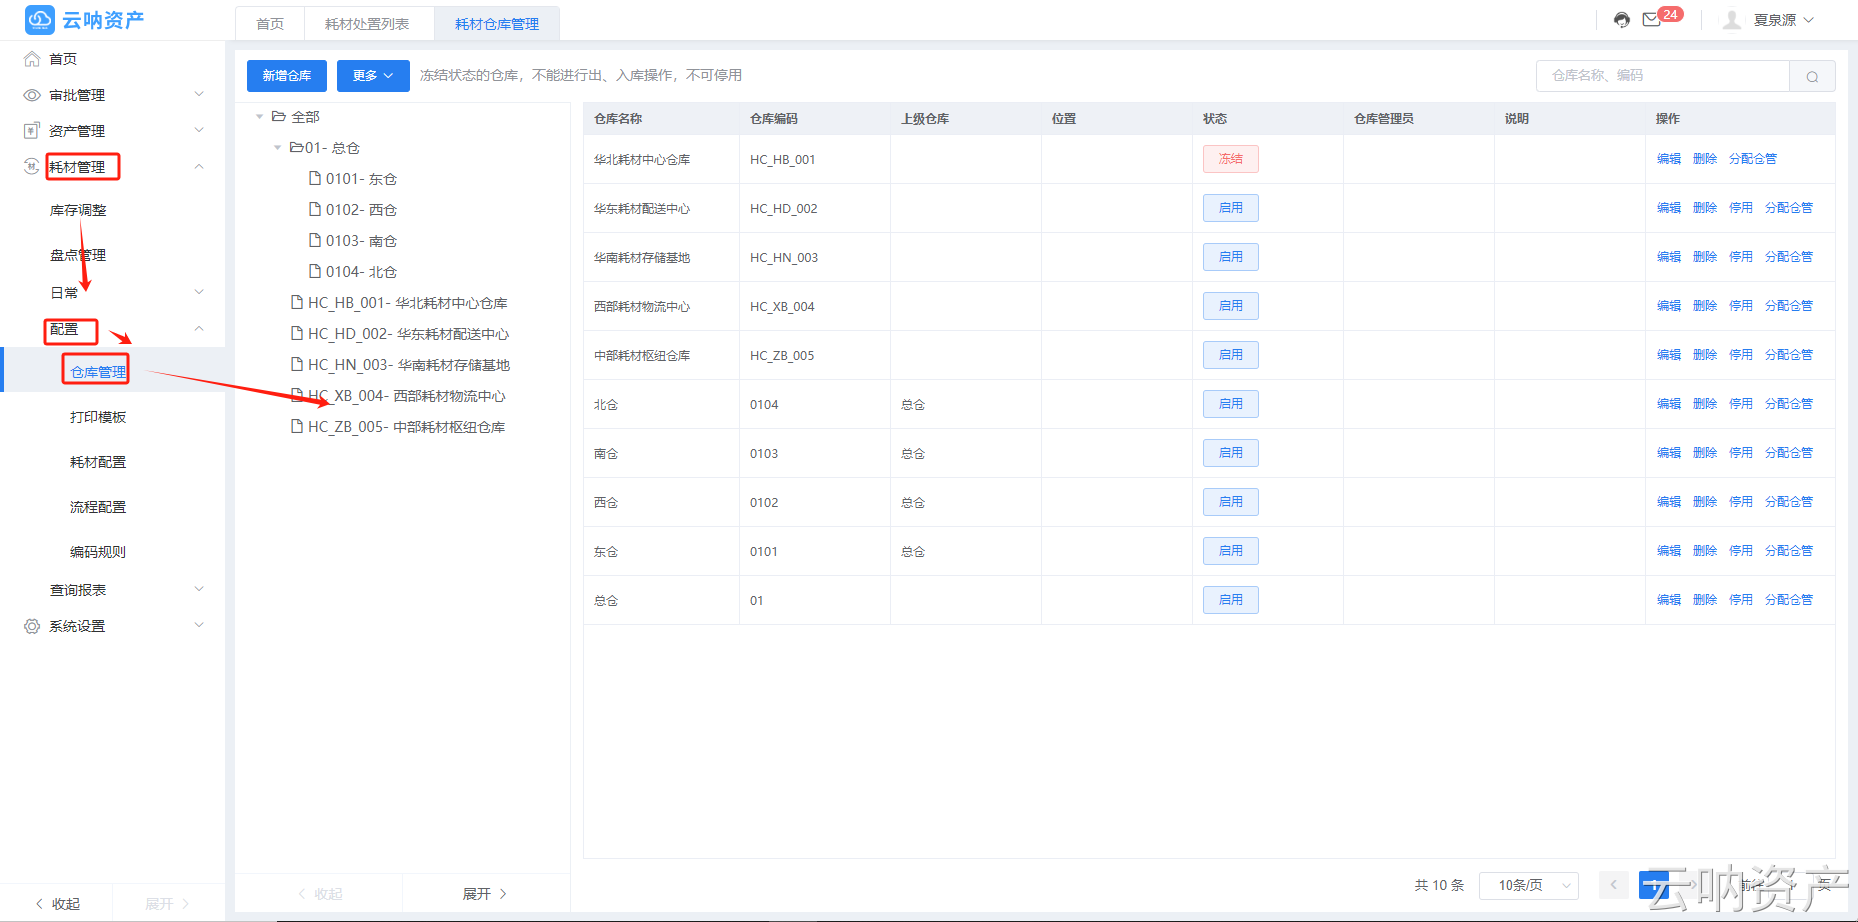Collapse the 配置 submenu chevron
1858x922 pixels.
(199, 329)
